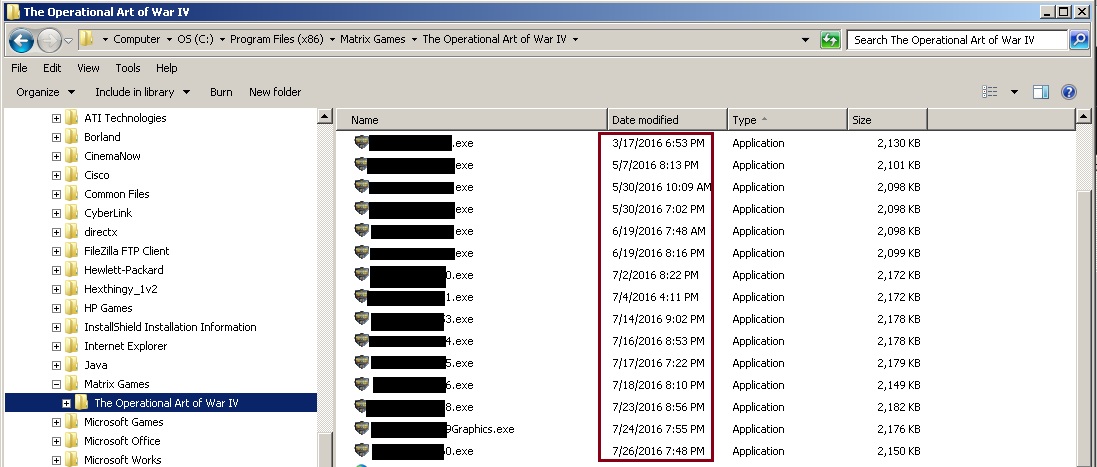Expand the ATI Technologies folder node

[x=56, y=118]
